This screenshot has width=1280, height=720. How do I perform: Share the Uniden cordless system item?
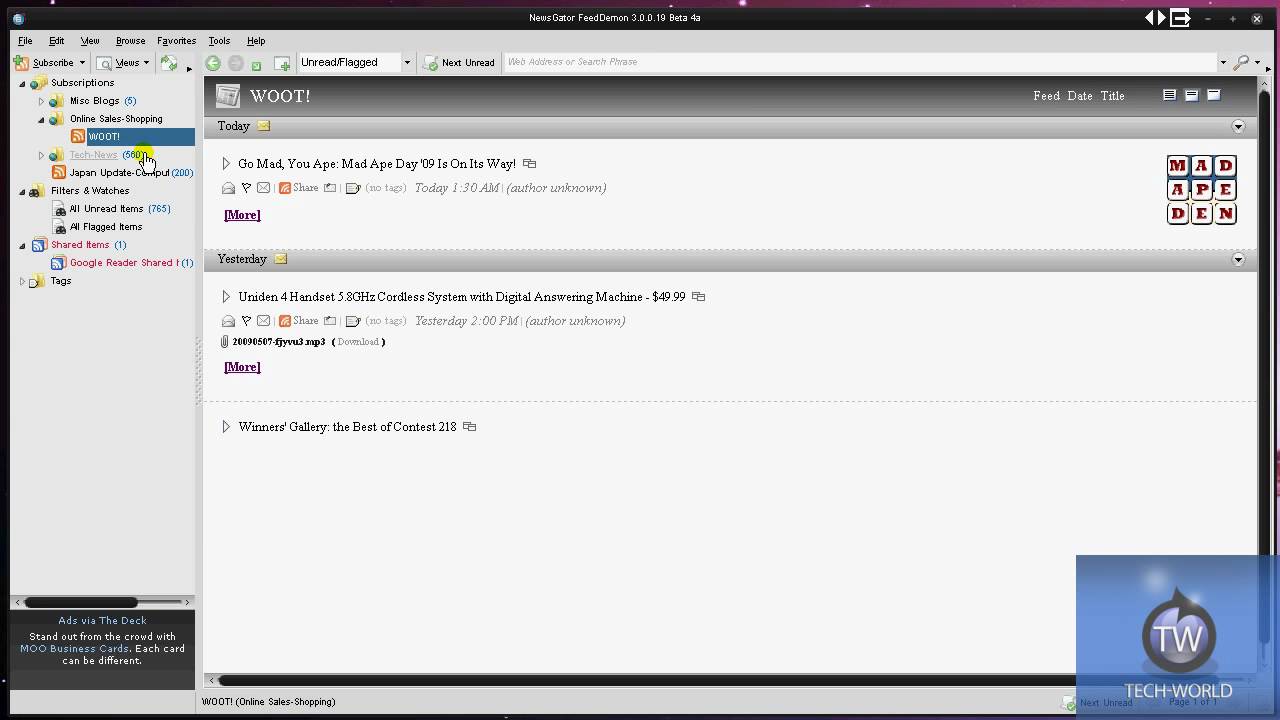(x=299, y=321)
